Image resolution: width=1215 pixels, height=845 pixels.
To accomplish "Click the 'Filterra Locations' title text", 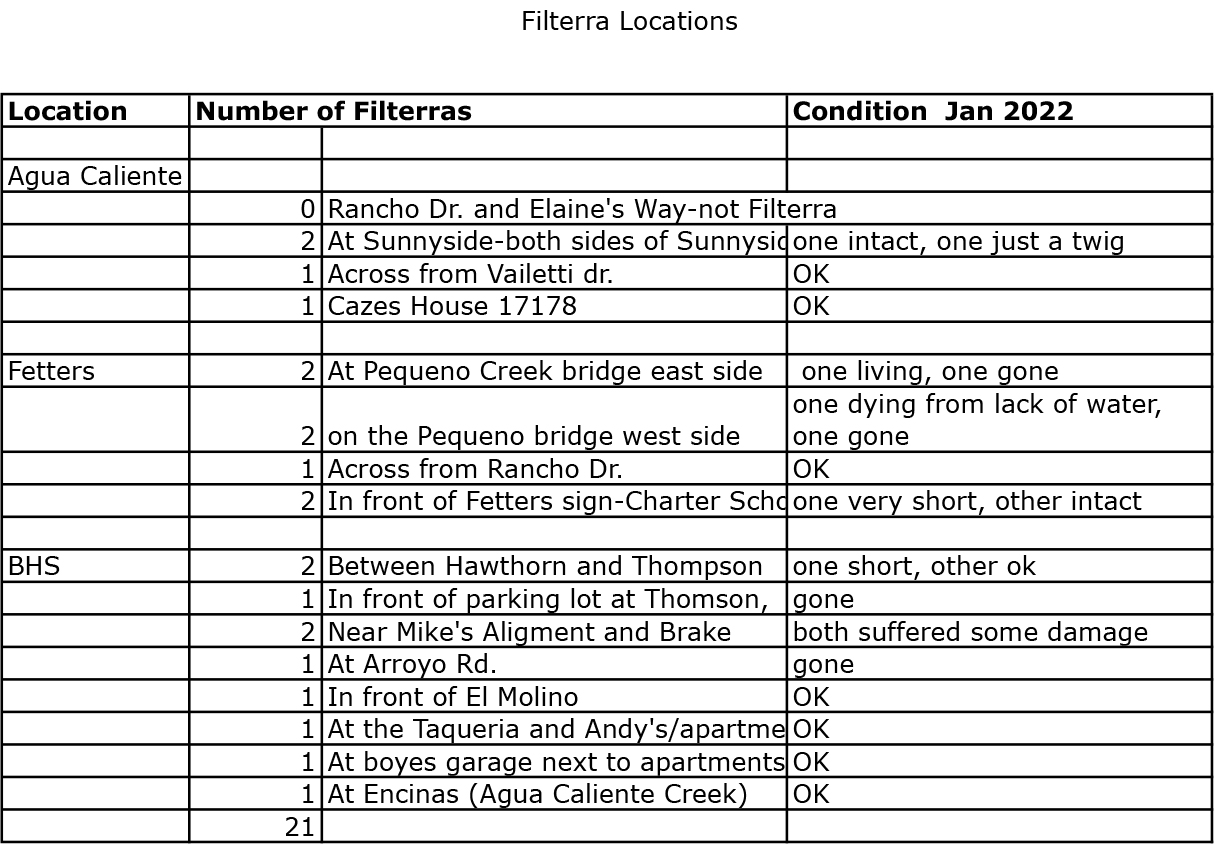I will (x=629, y=21).
